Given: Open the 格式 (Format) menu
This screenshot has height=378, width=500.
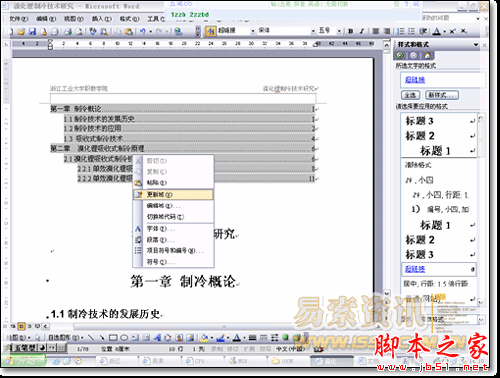Looking at the screenshot, I should click(129, 19).
